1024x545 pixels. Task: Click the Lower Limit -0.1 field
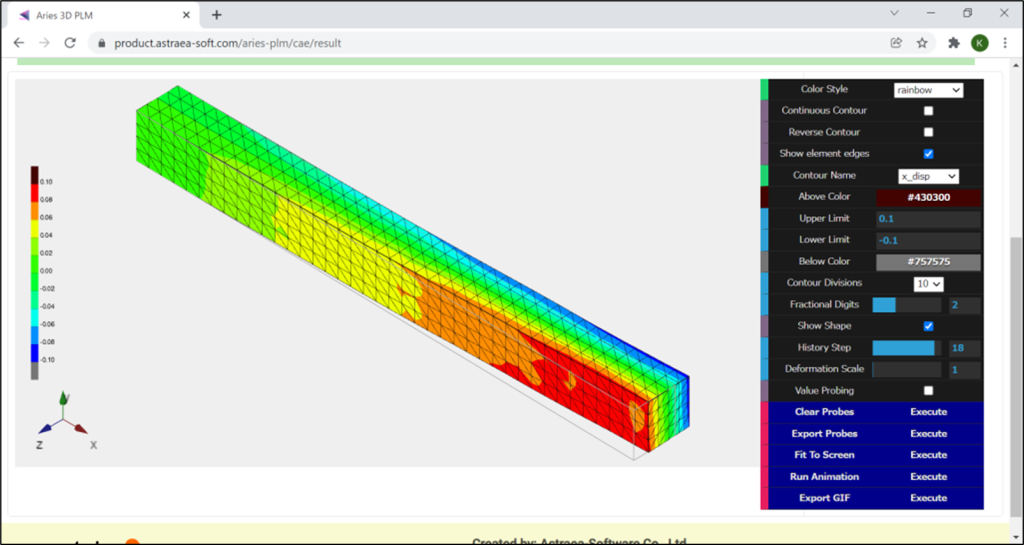(928, 240)
